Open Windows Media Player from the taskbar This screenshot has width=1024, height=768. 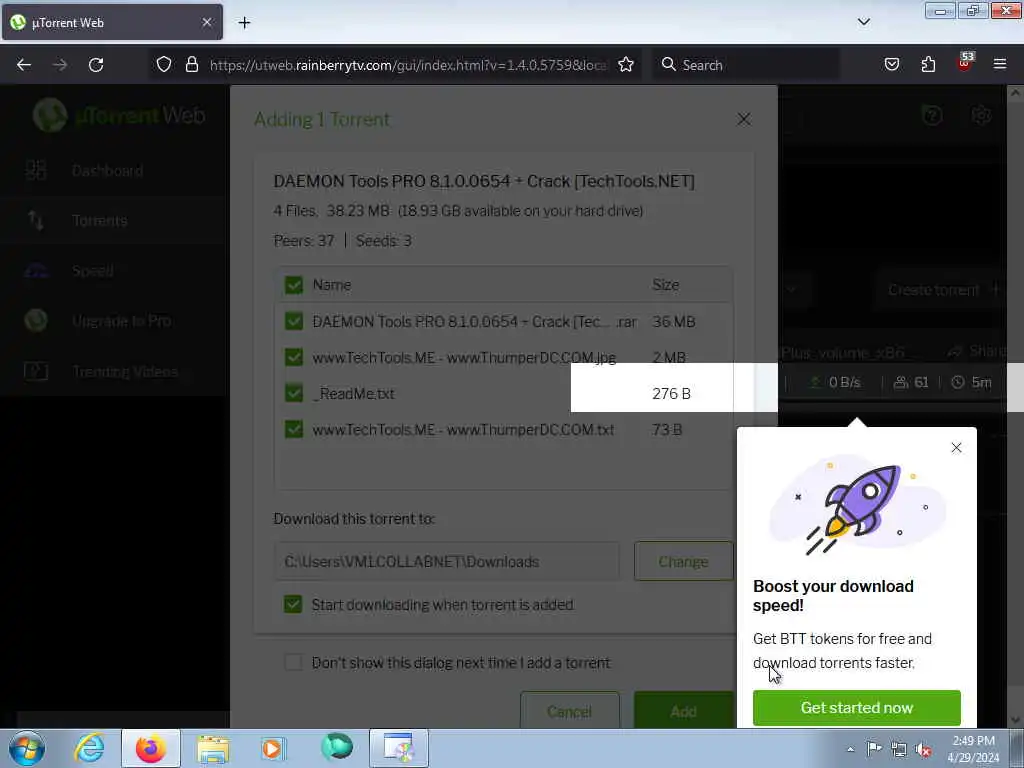(274, 748)
